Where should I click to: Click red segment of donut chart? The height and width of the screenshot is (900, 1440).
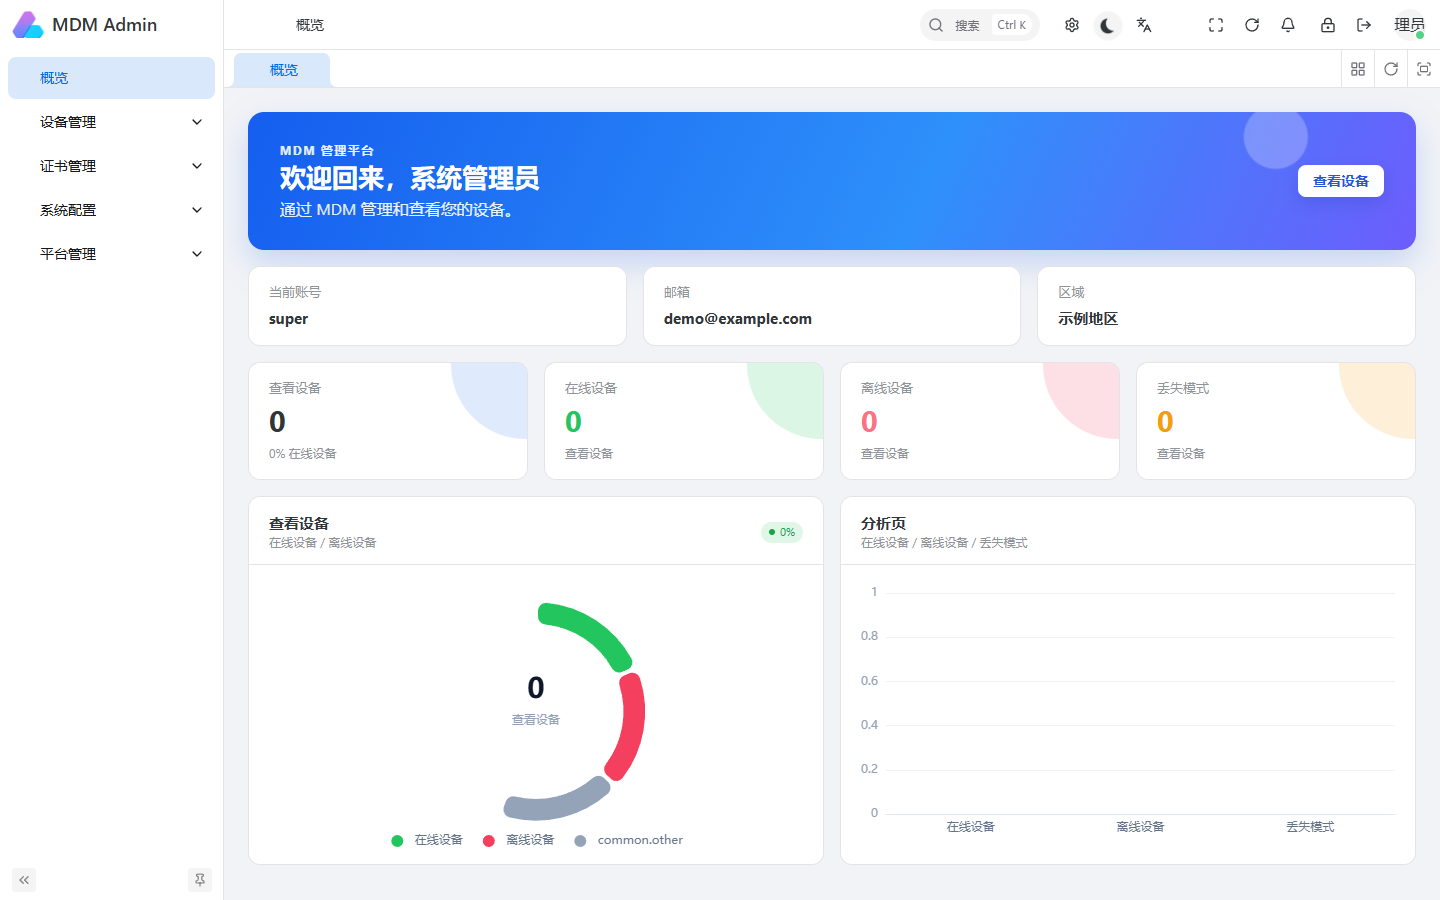tap(632, 726)
